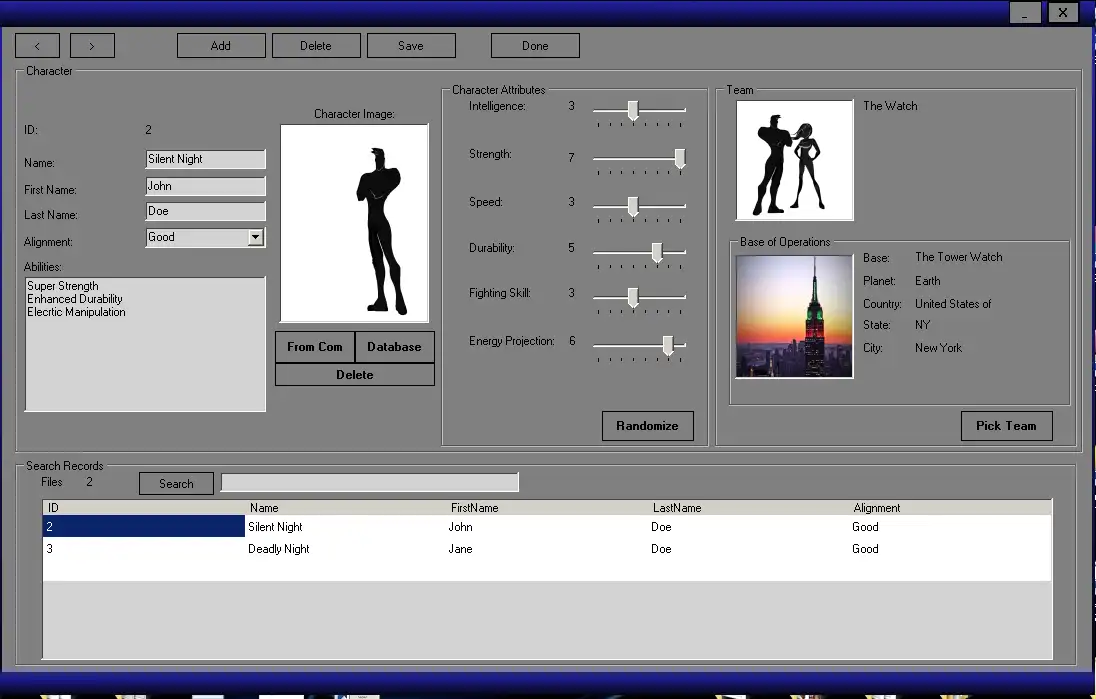Screen dimensions: 1096x699
Task: Click the Empire State Building base photo
Action: coord(794,316)
